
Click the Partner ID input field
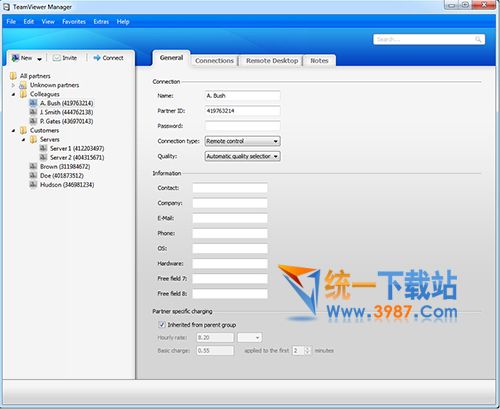242,111
